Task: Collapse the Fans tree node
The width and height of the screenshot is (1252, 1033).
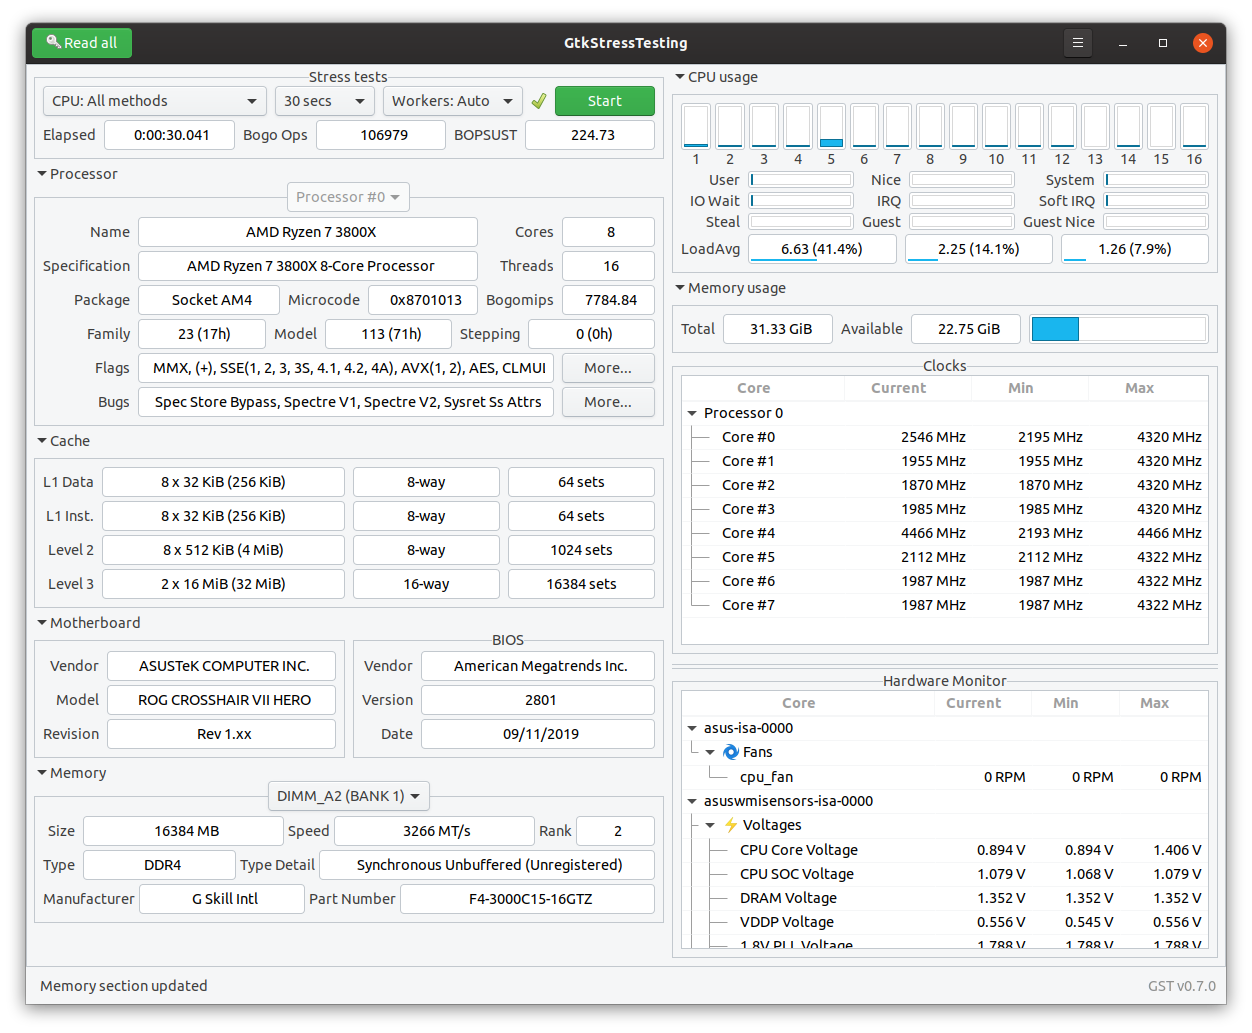Action: pyautogui.click(x=710, y=752)
